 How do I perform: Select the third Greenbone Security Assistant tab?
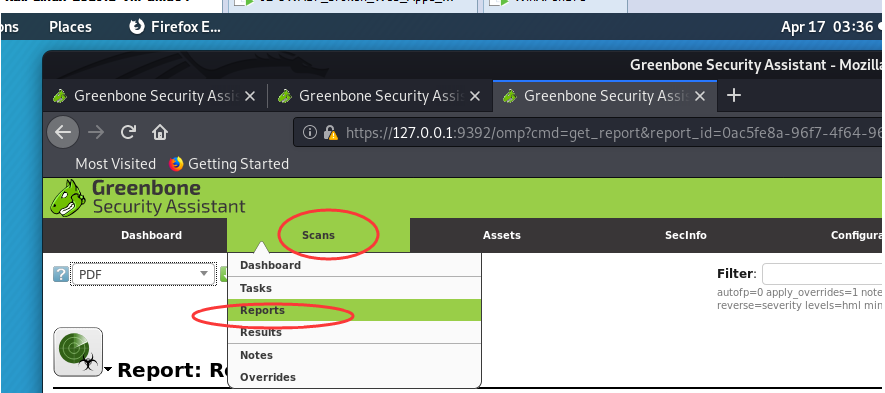(605, 96)
